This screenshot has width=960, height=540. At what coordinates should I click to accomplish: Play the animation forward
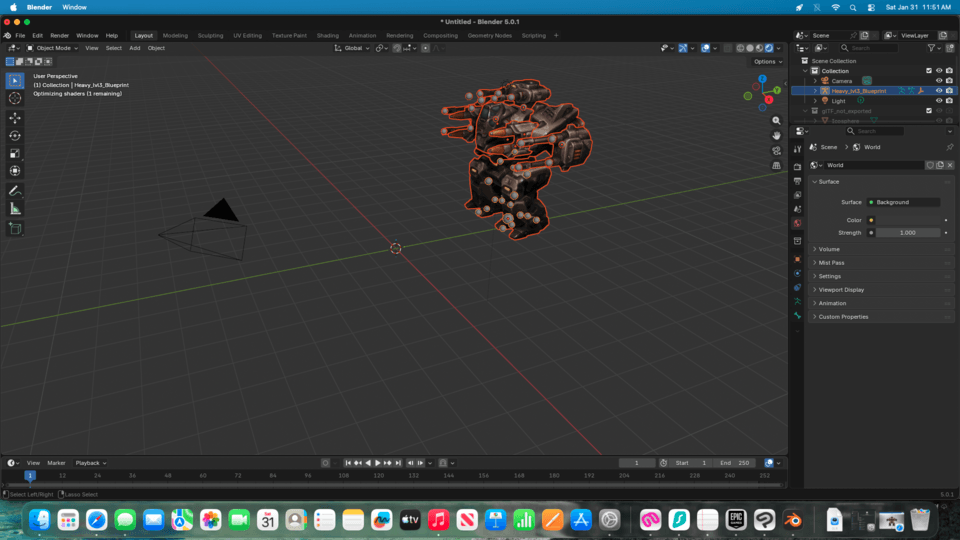tap(378, 463)
